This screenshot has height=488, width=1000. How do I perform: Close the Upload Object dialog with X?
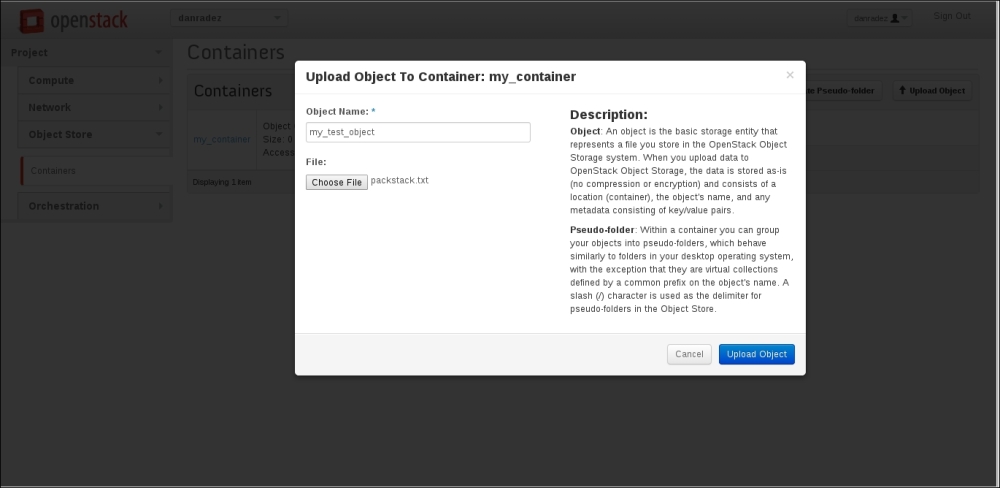[x=790, y=75]
